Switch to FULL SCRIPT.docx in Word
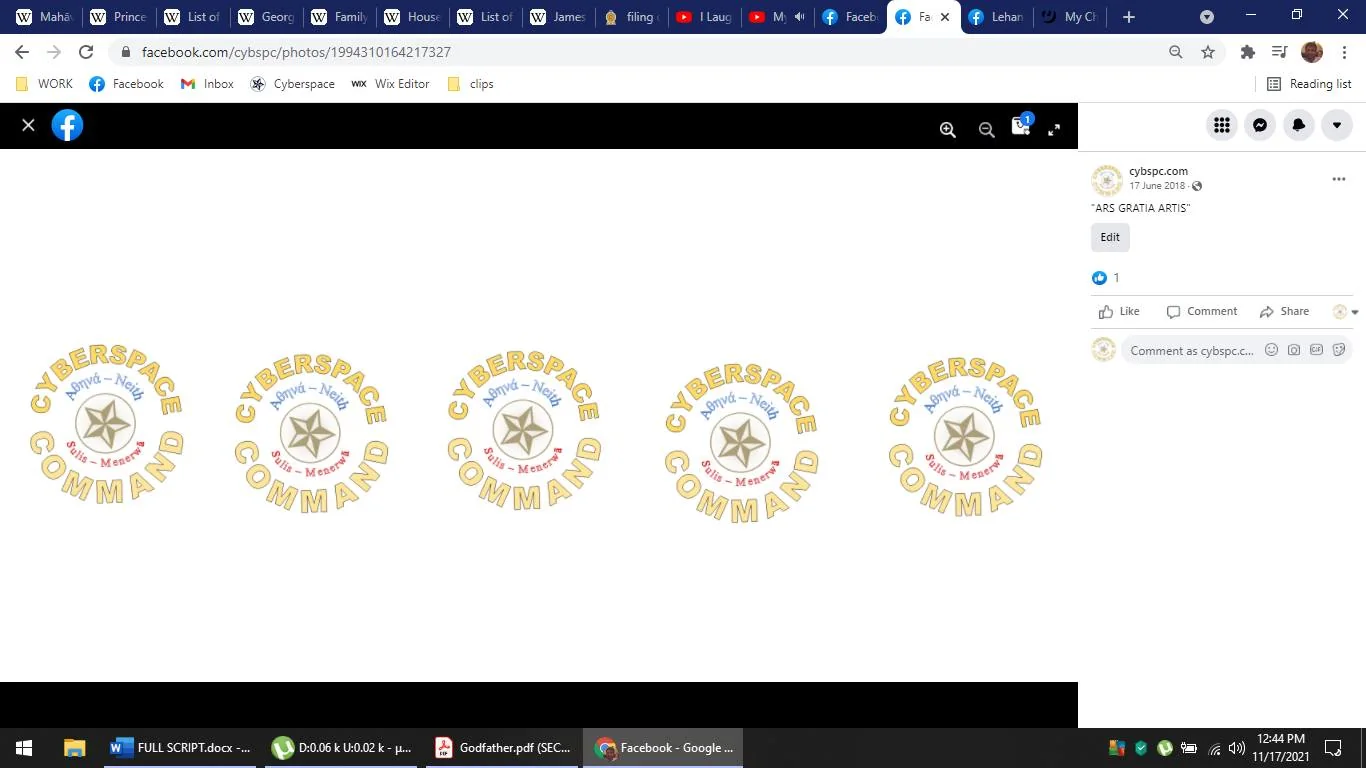This screenshot has width=1366, height=768. [181, 748]
